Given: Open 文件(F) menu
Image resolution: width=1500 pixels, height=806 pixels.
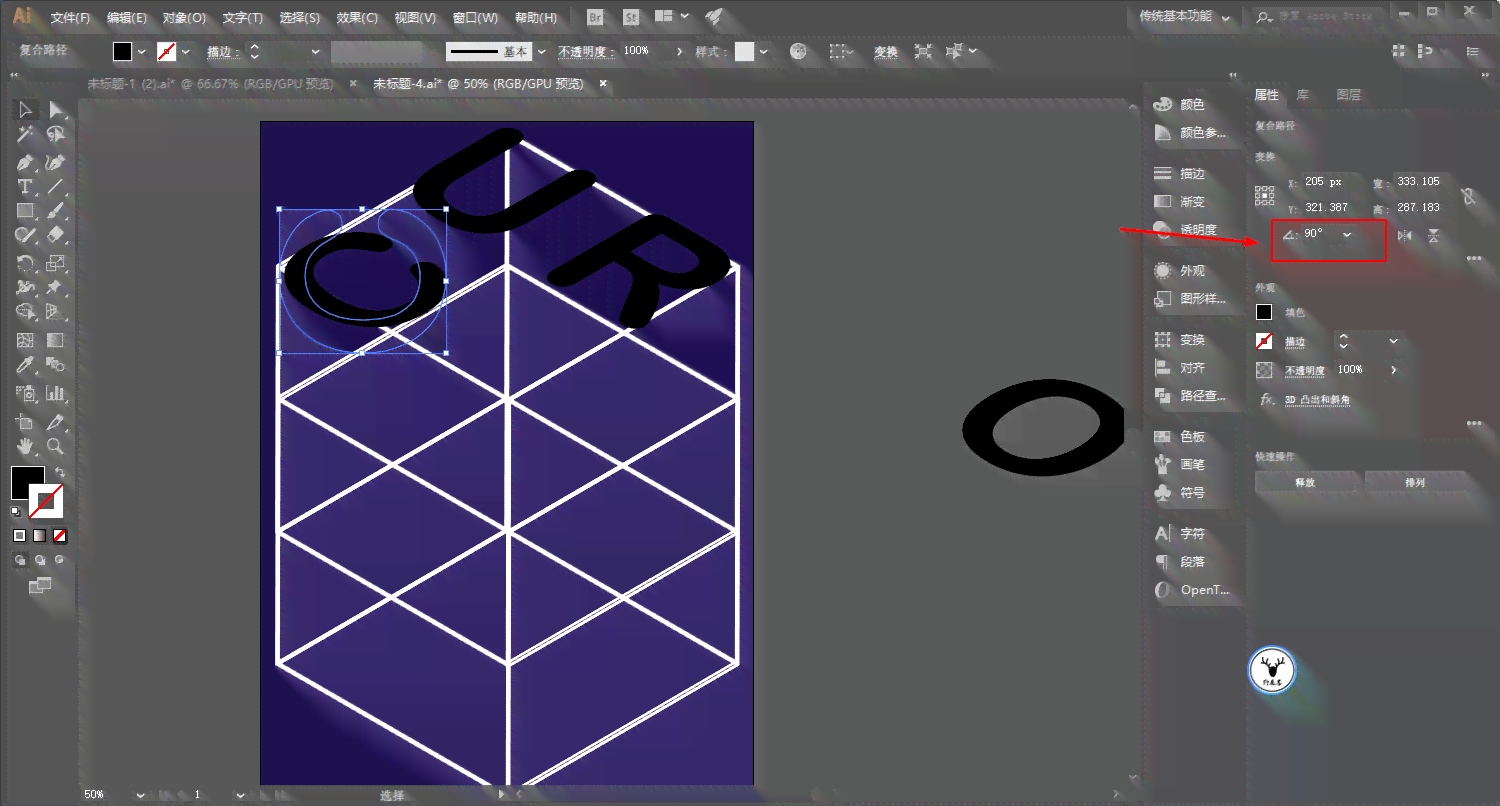Looking at the screenshot, I should pyautogui.click(x=70, y=18).
